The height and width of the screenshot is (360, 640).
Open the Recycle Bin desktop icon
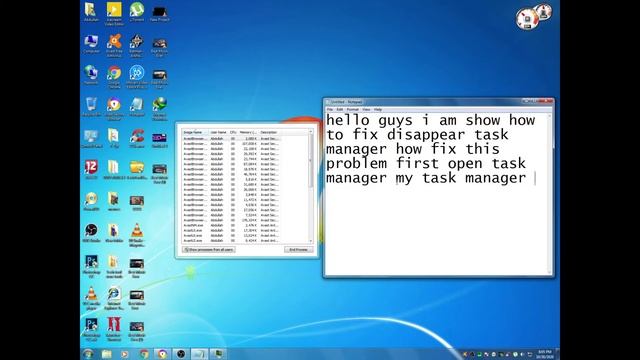pyautogui.click(x=91, y=107)
